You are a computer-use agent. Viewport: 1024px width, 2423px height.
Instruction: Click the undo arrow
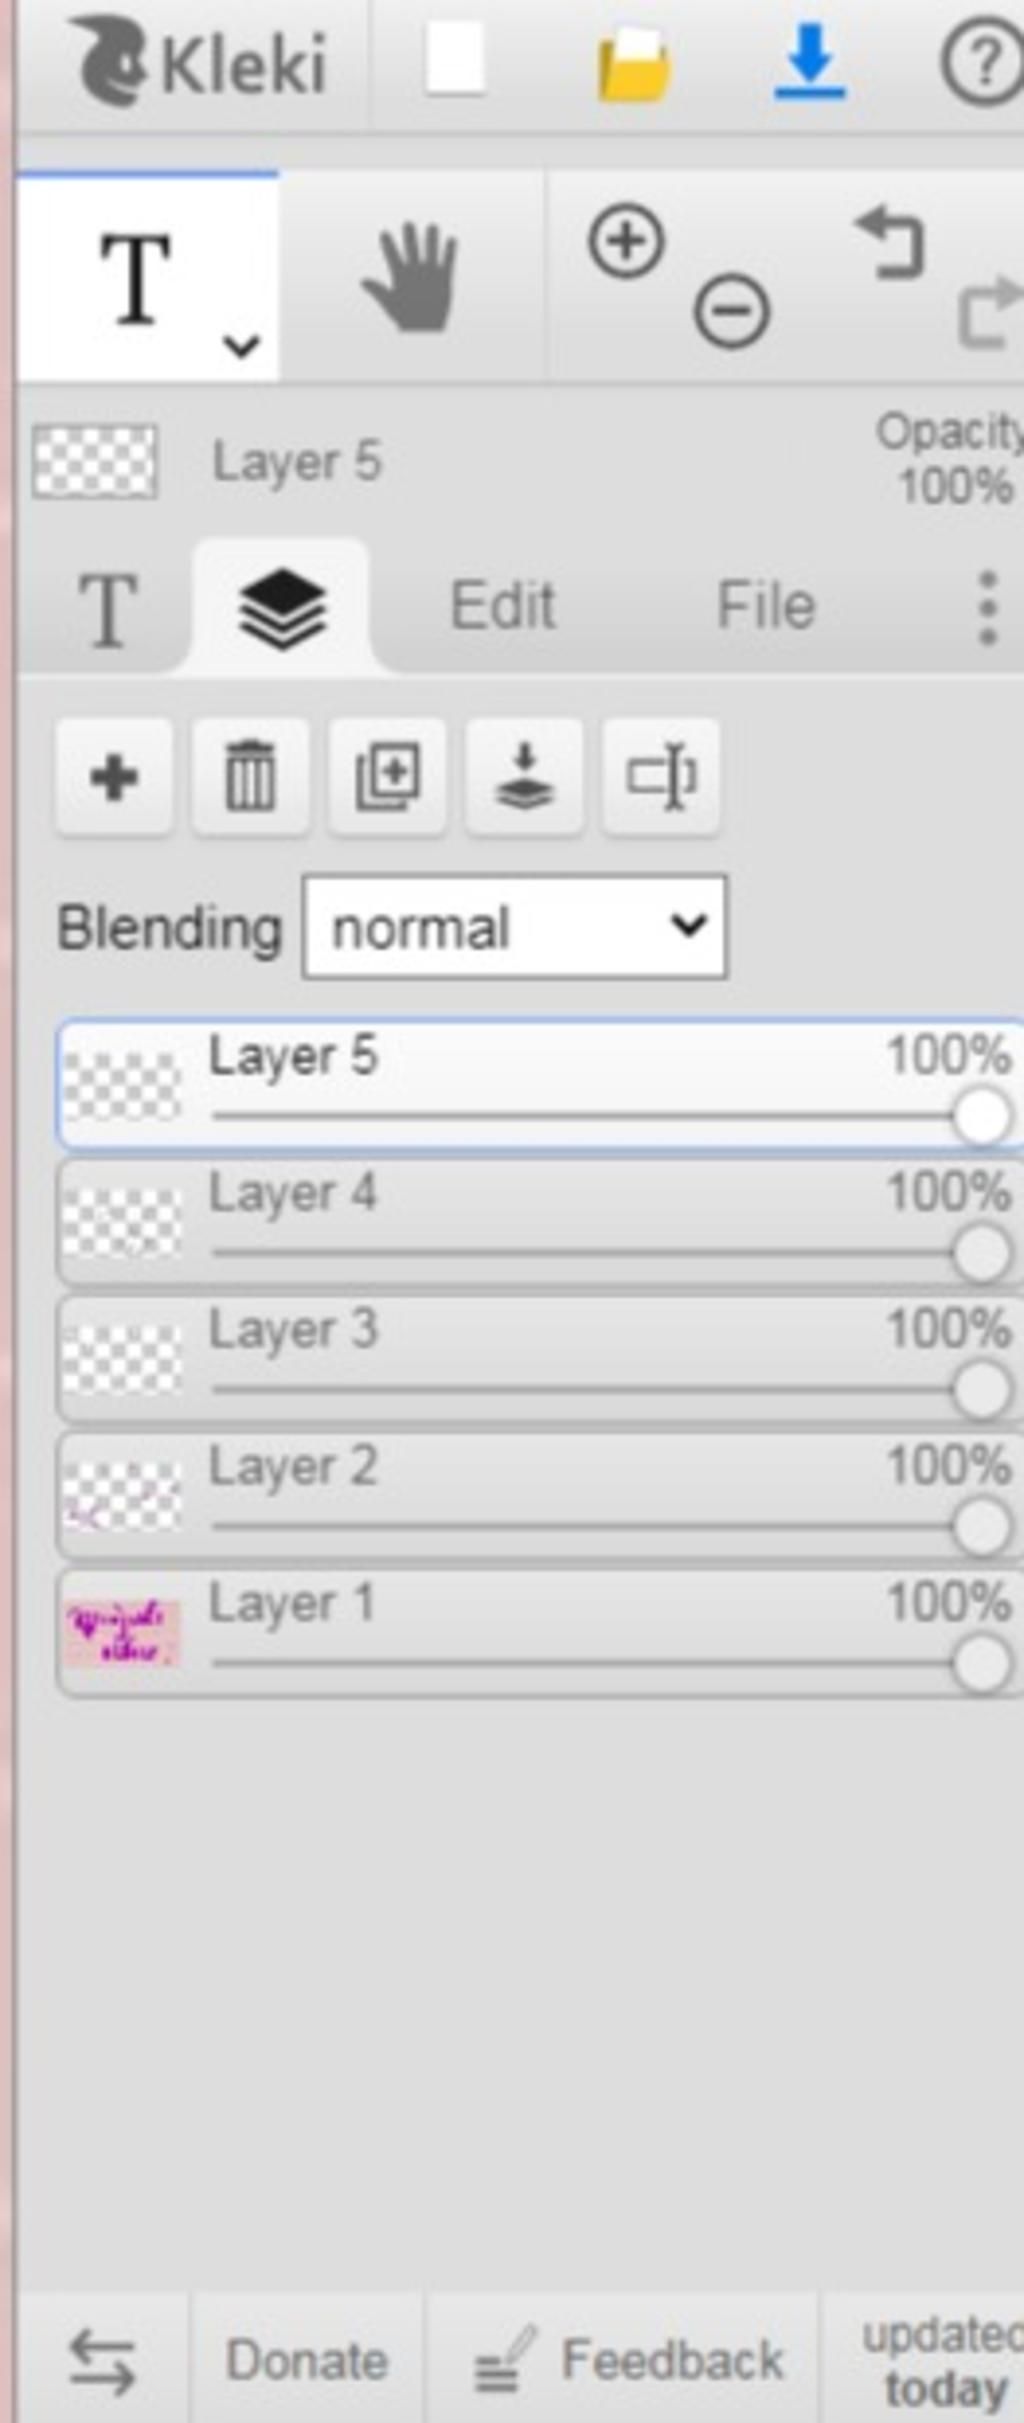click(891, 241)
